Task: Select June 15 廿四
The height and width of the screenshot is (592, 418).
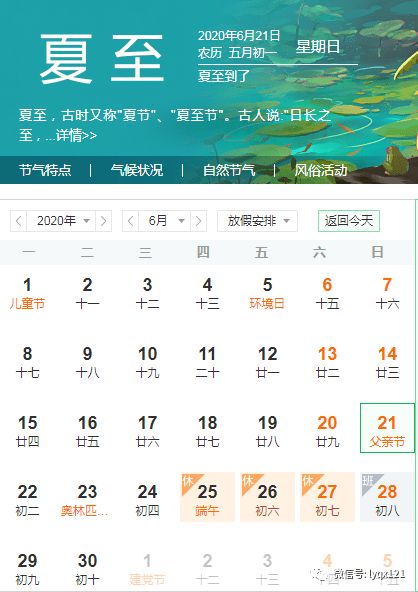Action: (27, 432)
